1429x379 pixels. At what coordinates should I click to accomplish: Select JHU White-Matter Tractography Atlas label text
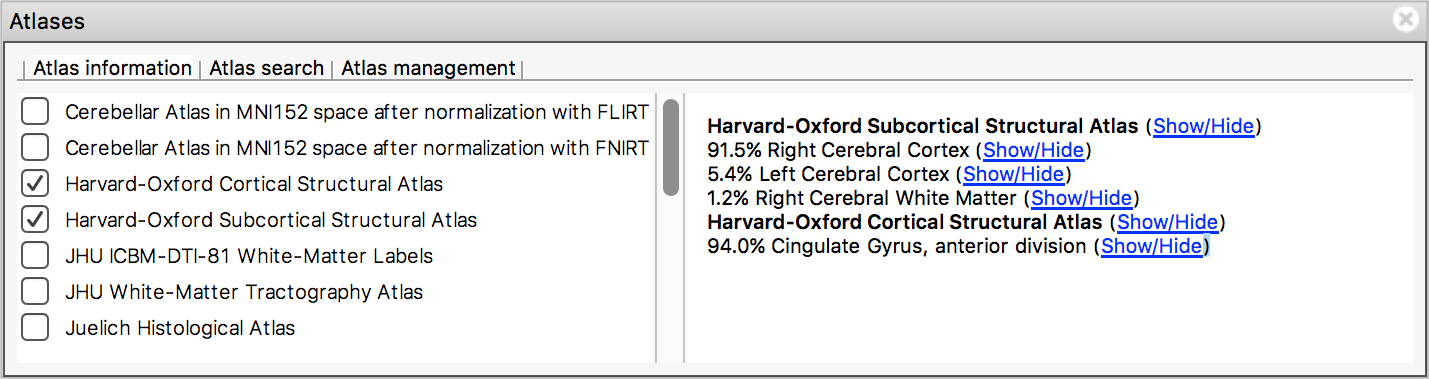coord(244,292)
